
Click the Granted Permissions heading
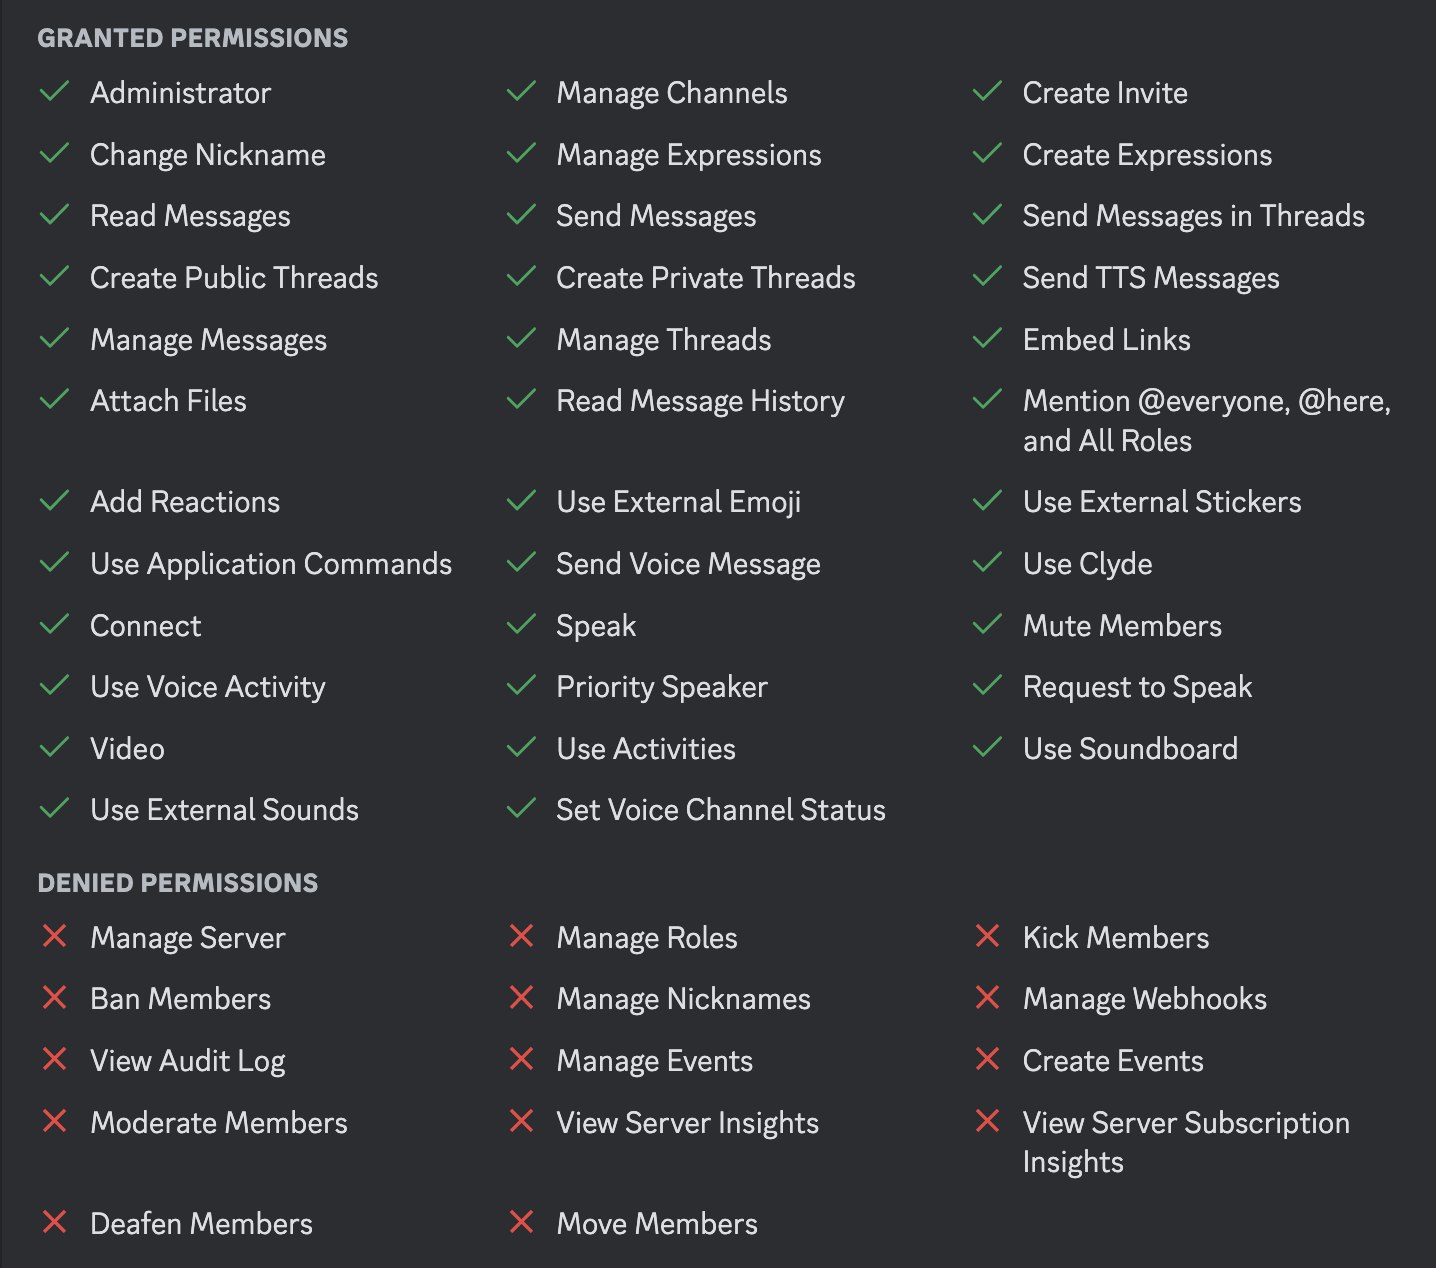193,38
